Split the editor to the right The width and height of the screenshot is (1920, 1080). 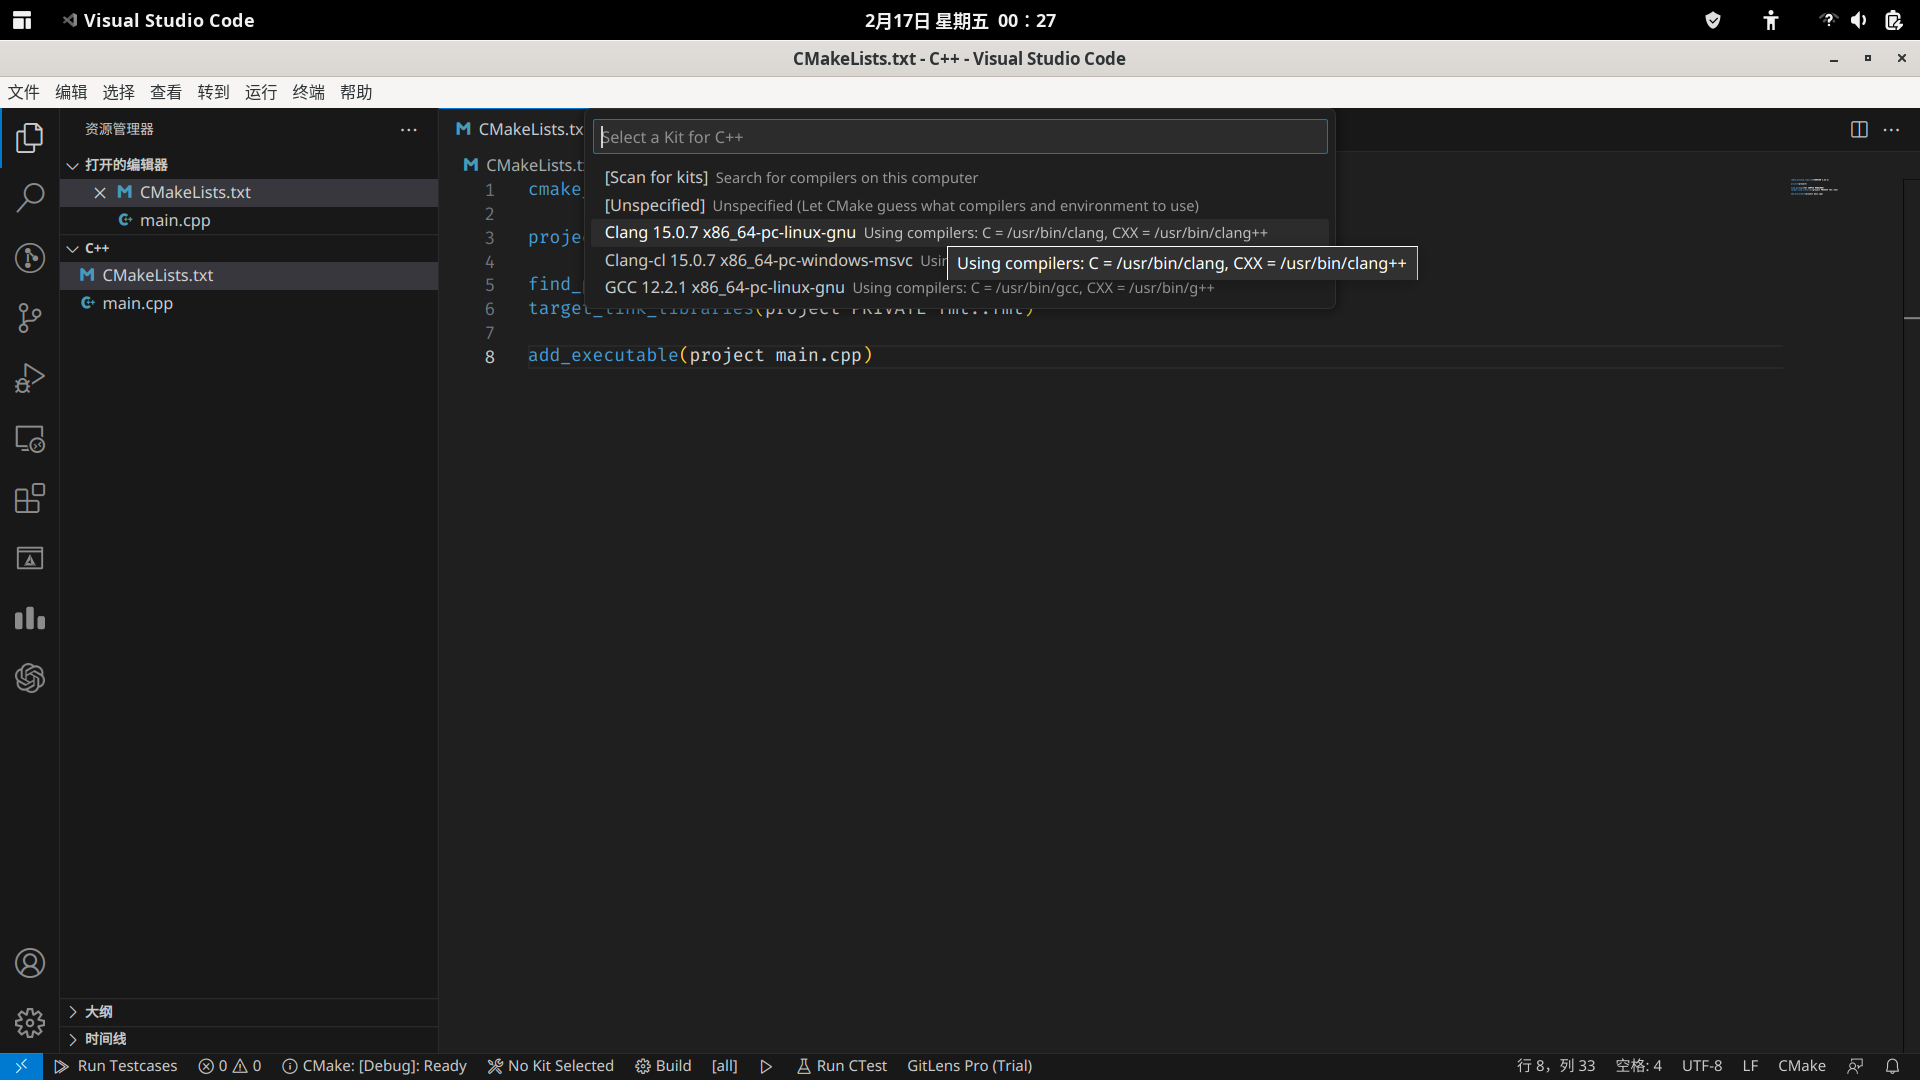(1859, 130)
